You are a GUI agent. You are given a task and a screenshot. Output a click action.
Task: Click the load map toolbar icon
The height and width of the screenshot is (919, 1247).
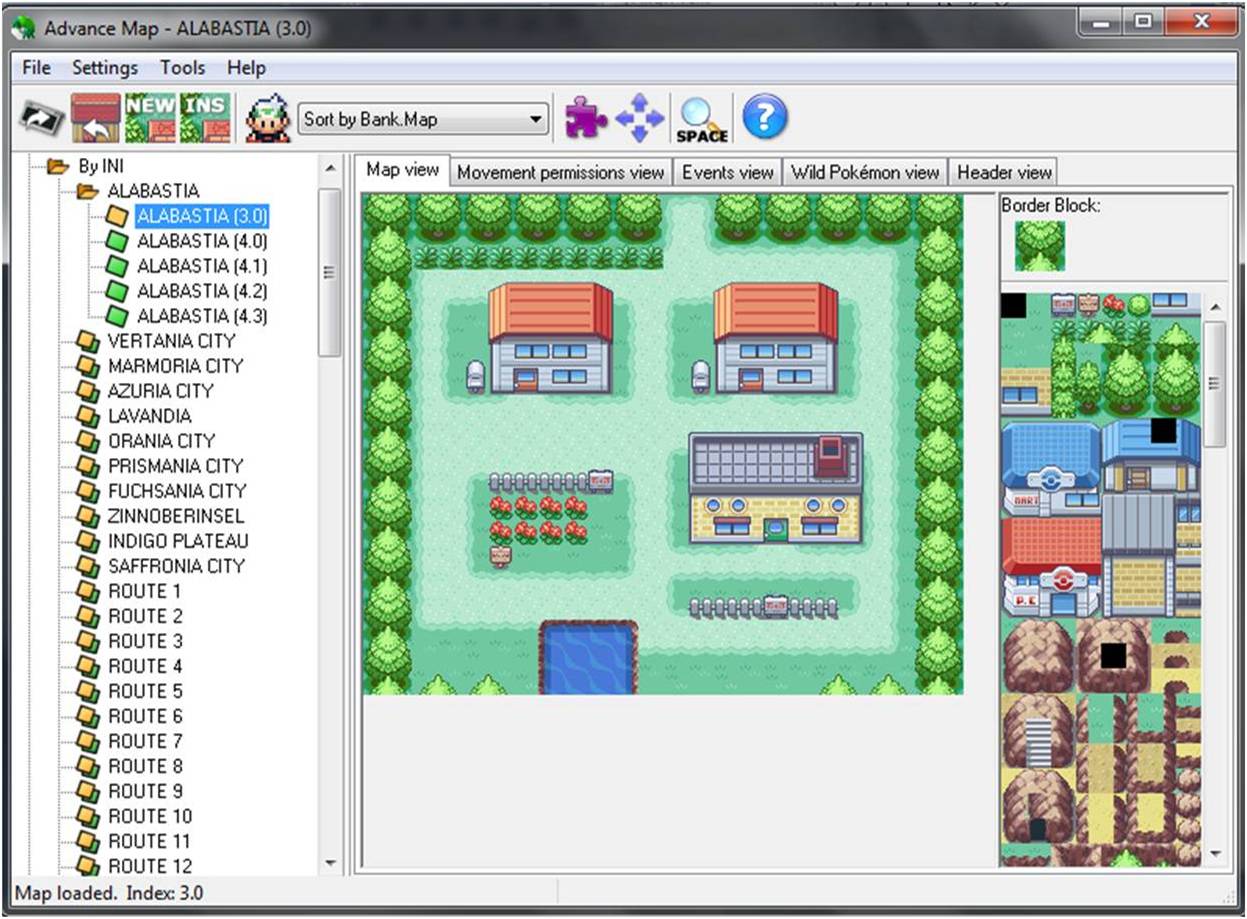[x=95, y=118]
